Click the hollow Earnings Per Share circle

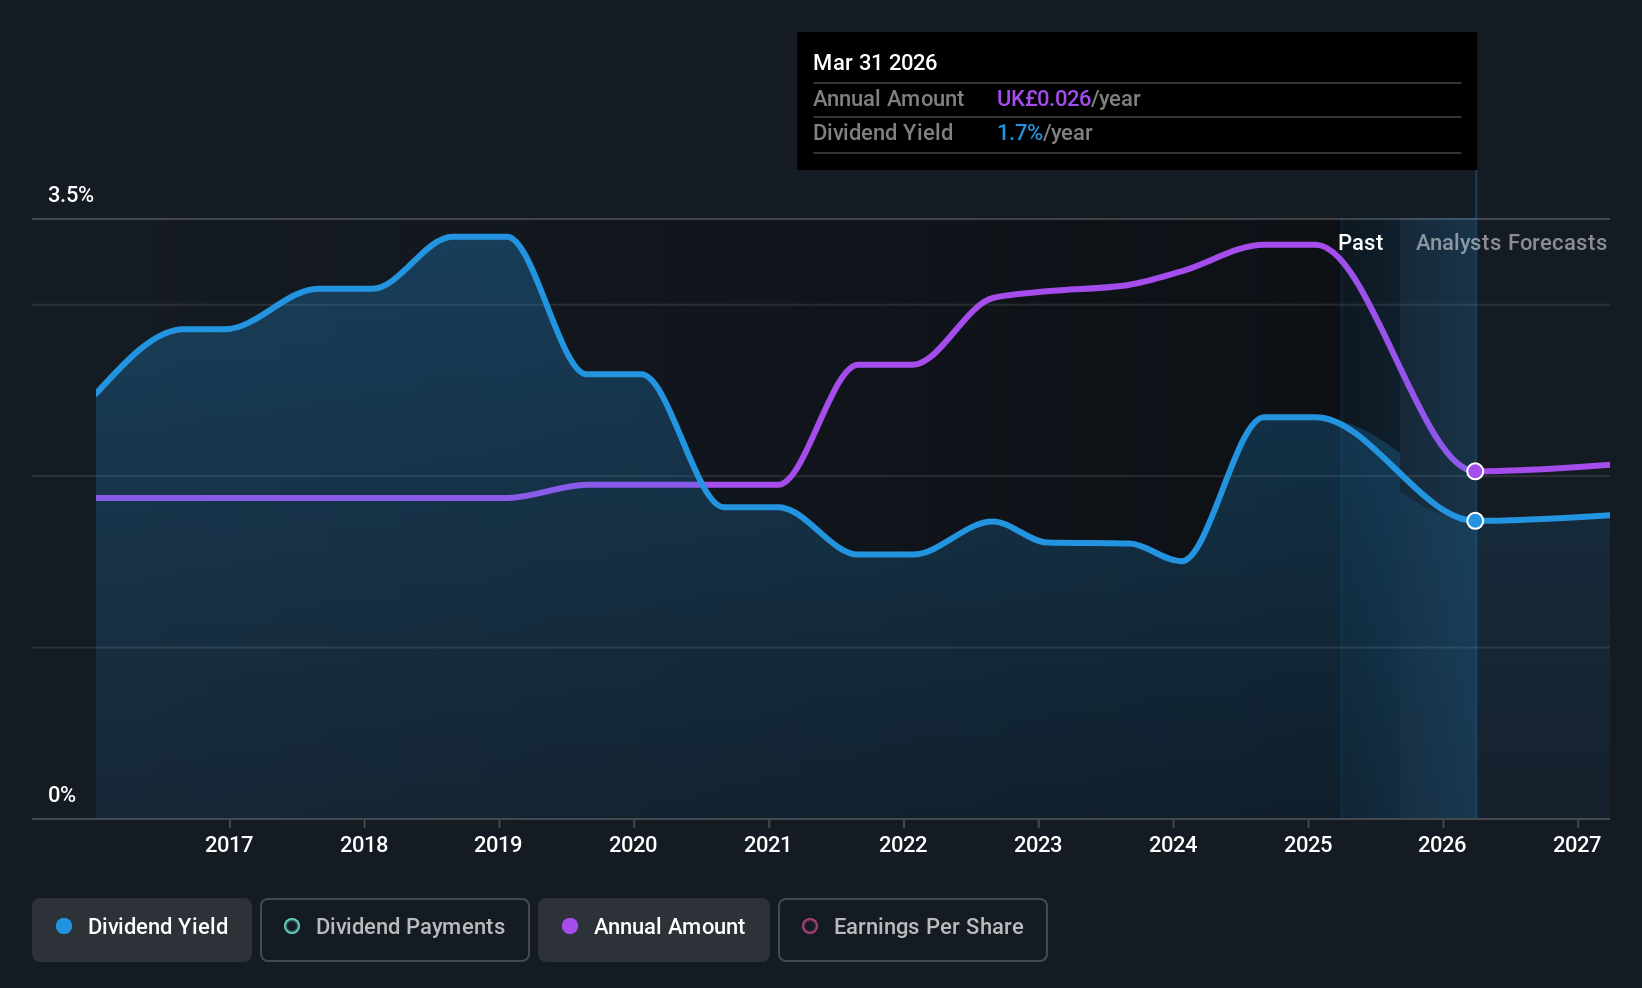click(x=810, y=927)
